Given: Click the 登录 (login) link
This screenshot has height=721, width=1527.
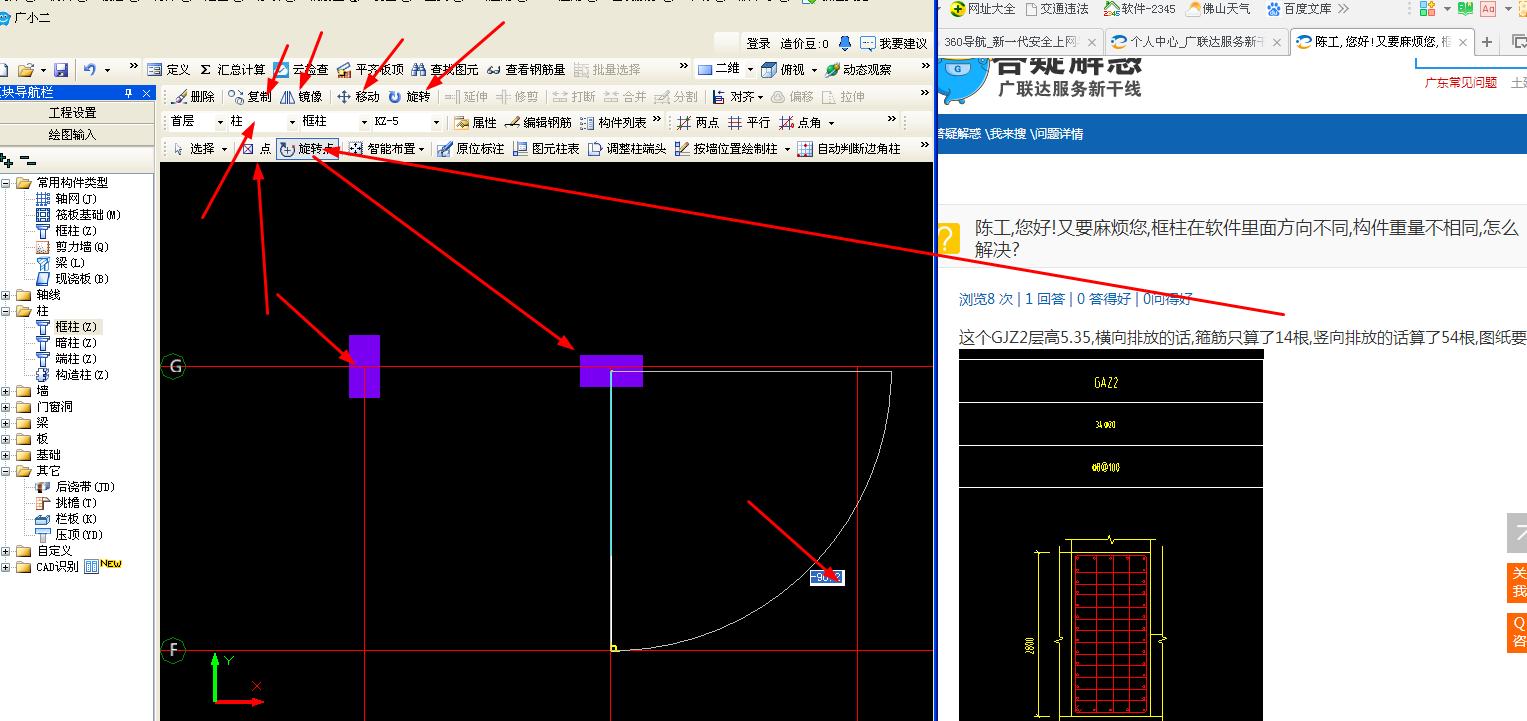Looking at the screenshot, I should pyautogui.click(x=759, y=44).
